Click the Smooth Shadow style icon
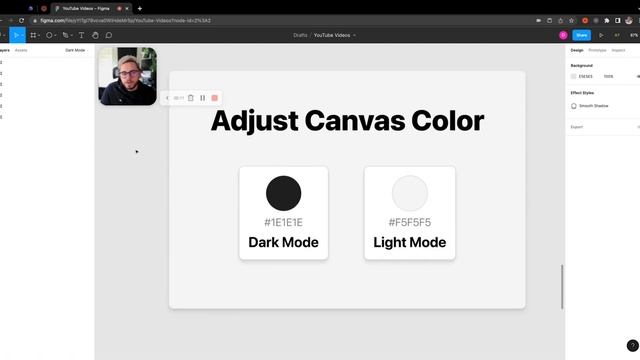This screenshot has height=360, width=640. (574, 106)
